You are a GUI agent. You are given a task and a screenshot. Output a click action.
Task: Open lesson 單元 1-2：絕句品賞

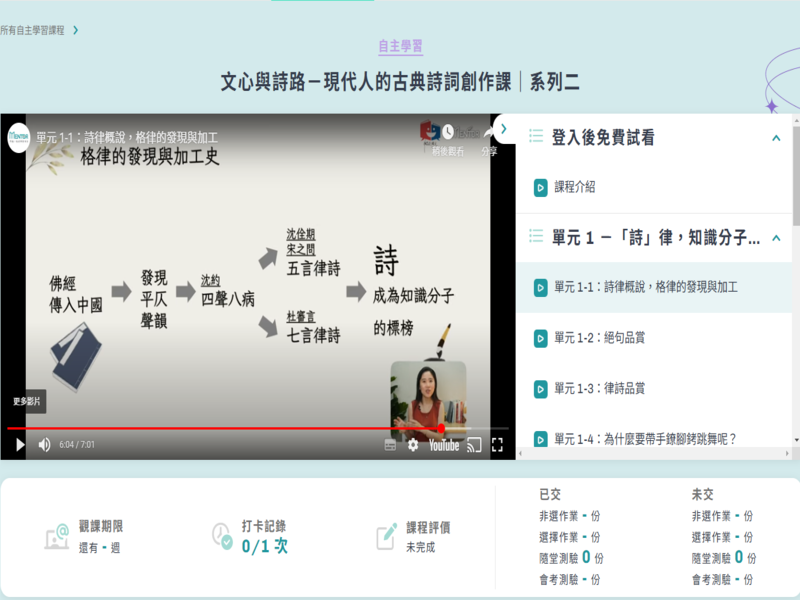599,338
